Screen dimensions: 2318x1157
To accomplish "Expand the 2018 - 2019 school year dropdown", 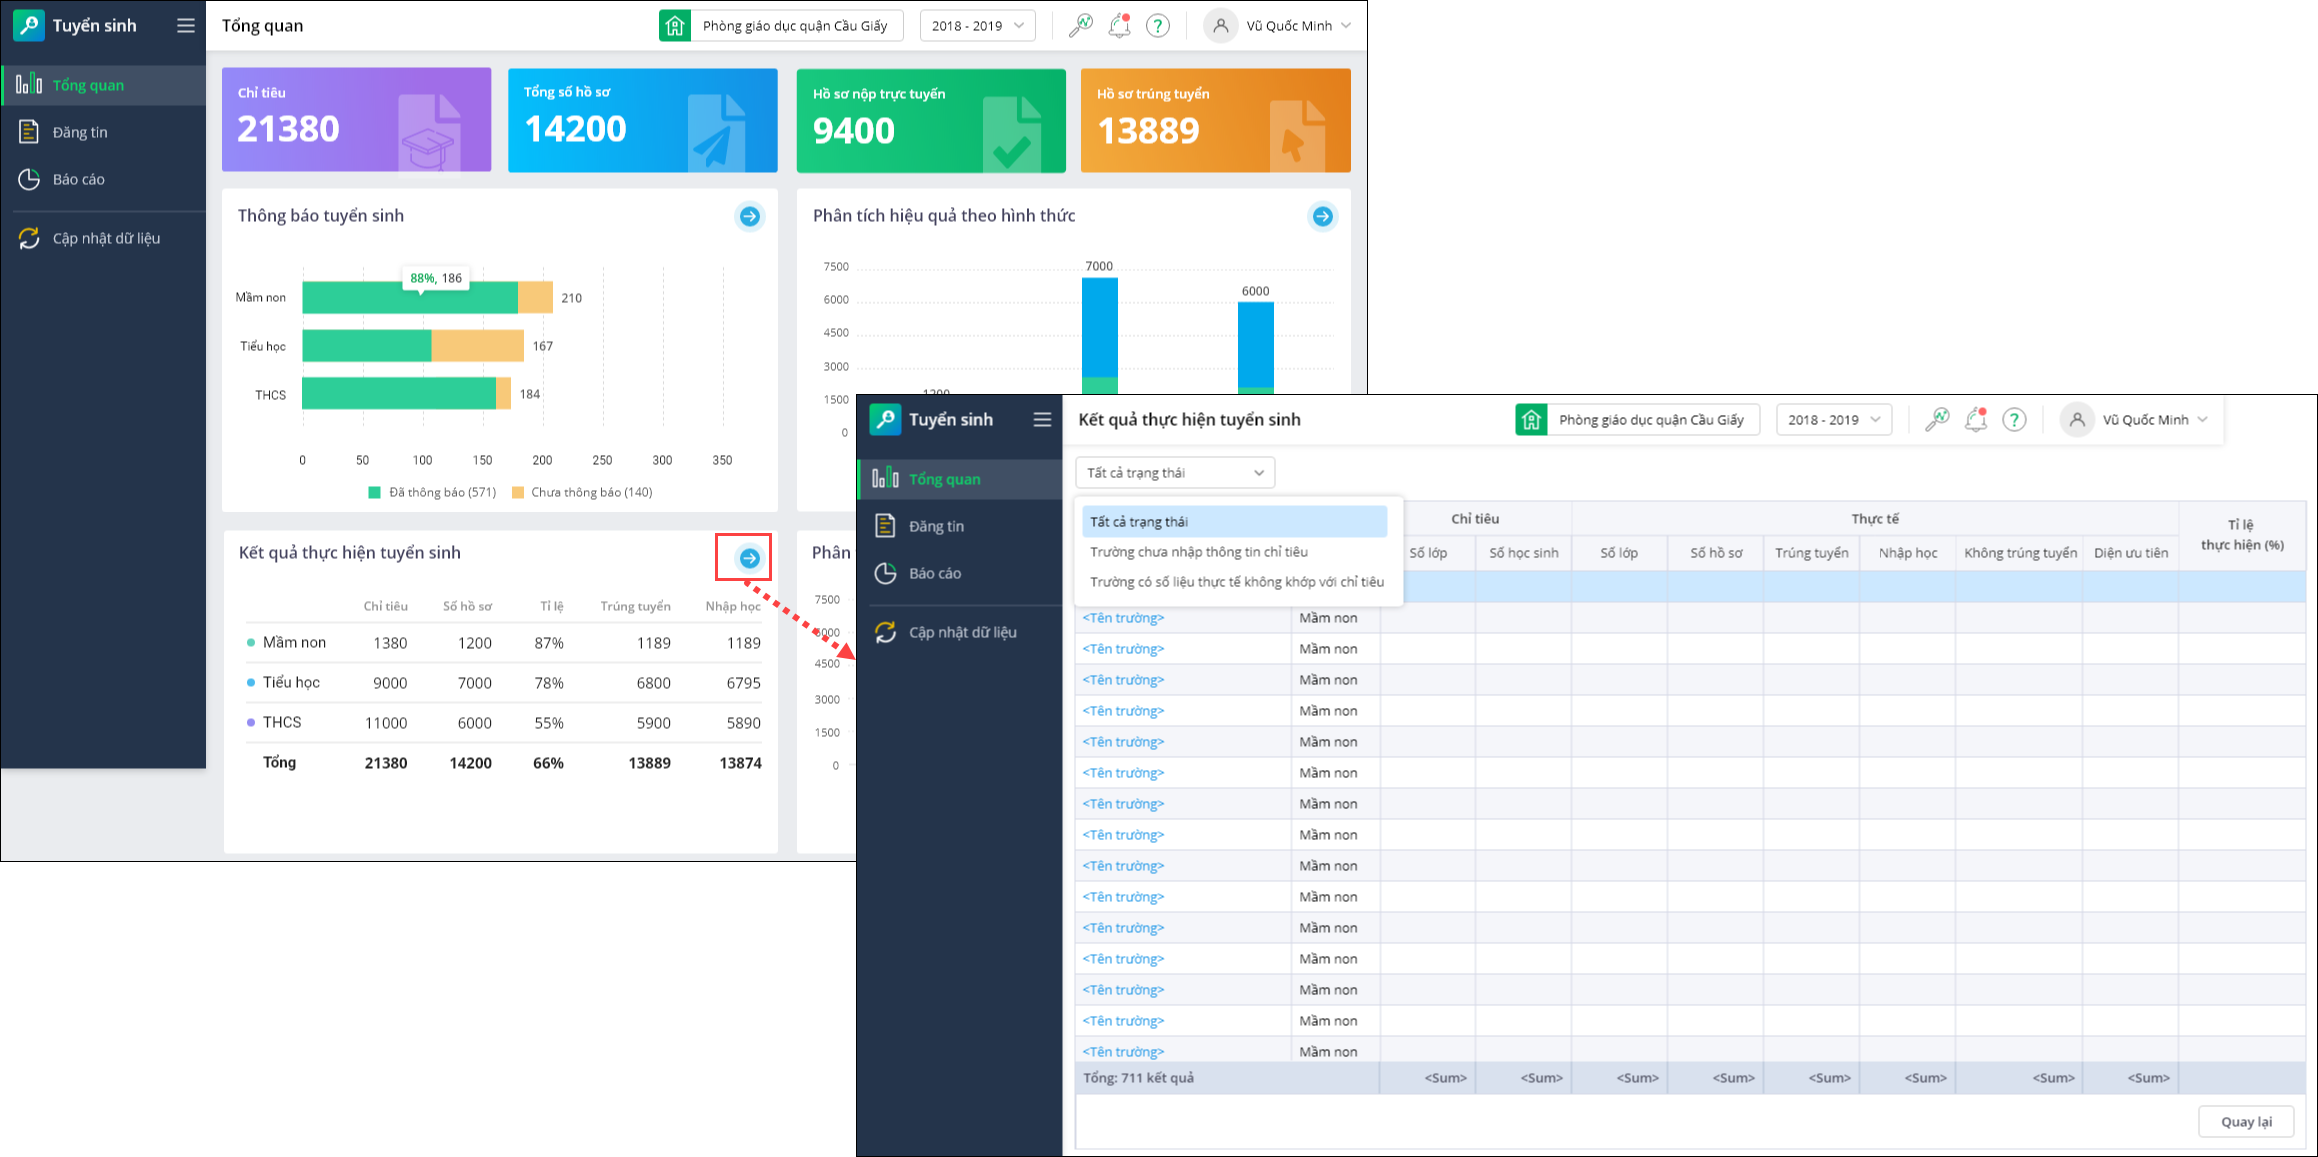I will [x=977, y=26].
